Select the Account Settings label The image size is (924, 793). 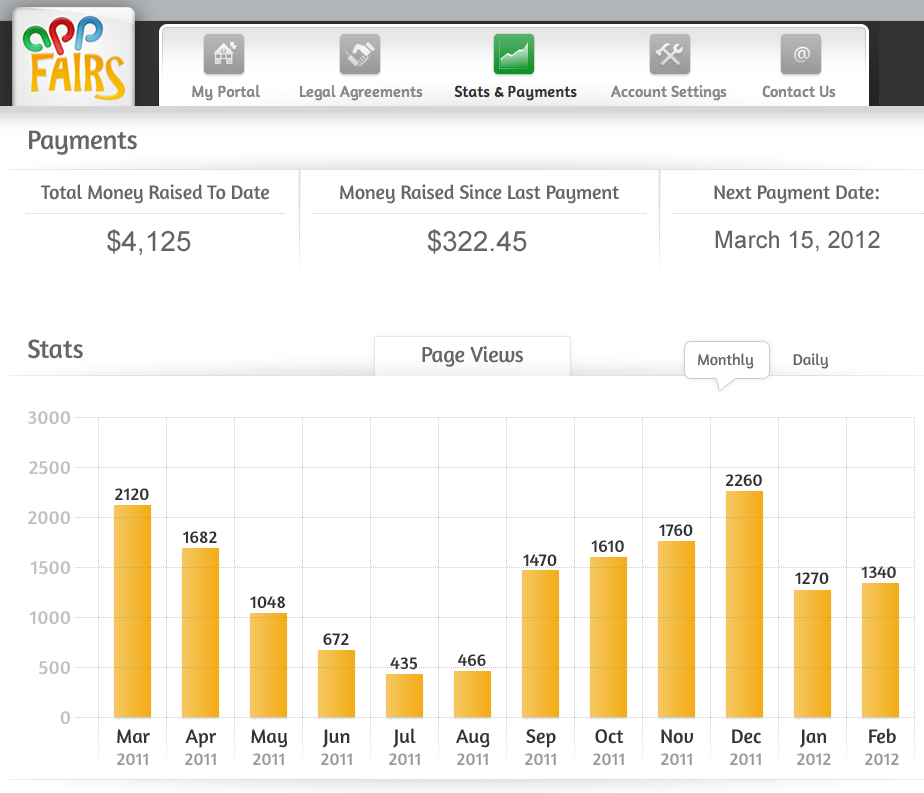(668, 92)
